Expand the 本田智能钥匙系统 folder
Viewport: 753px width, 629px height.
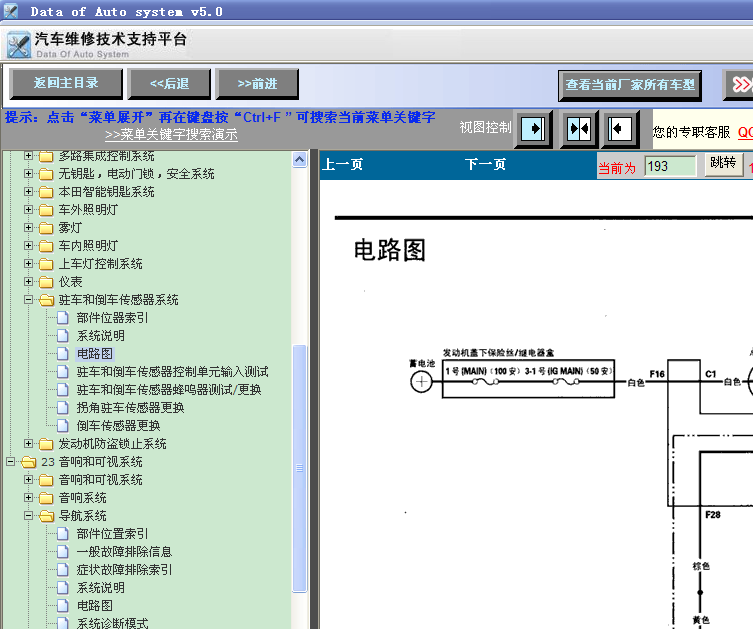(x=28, y=192)
